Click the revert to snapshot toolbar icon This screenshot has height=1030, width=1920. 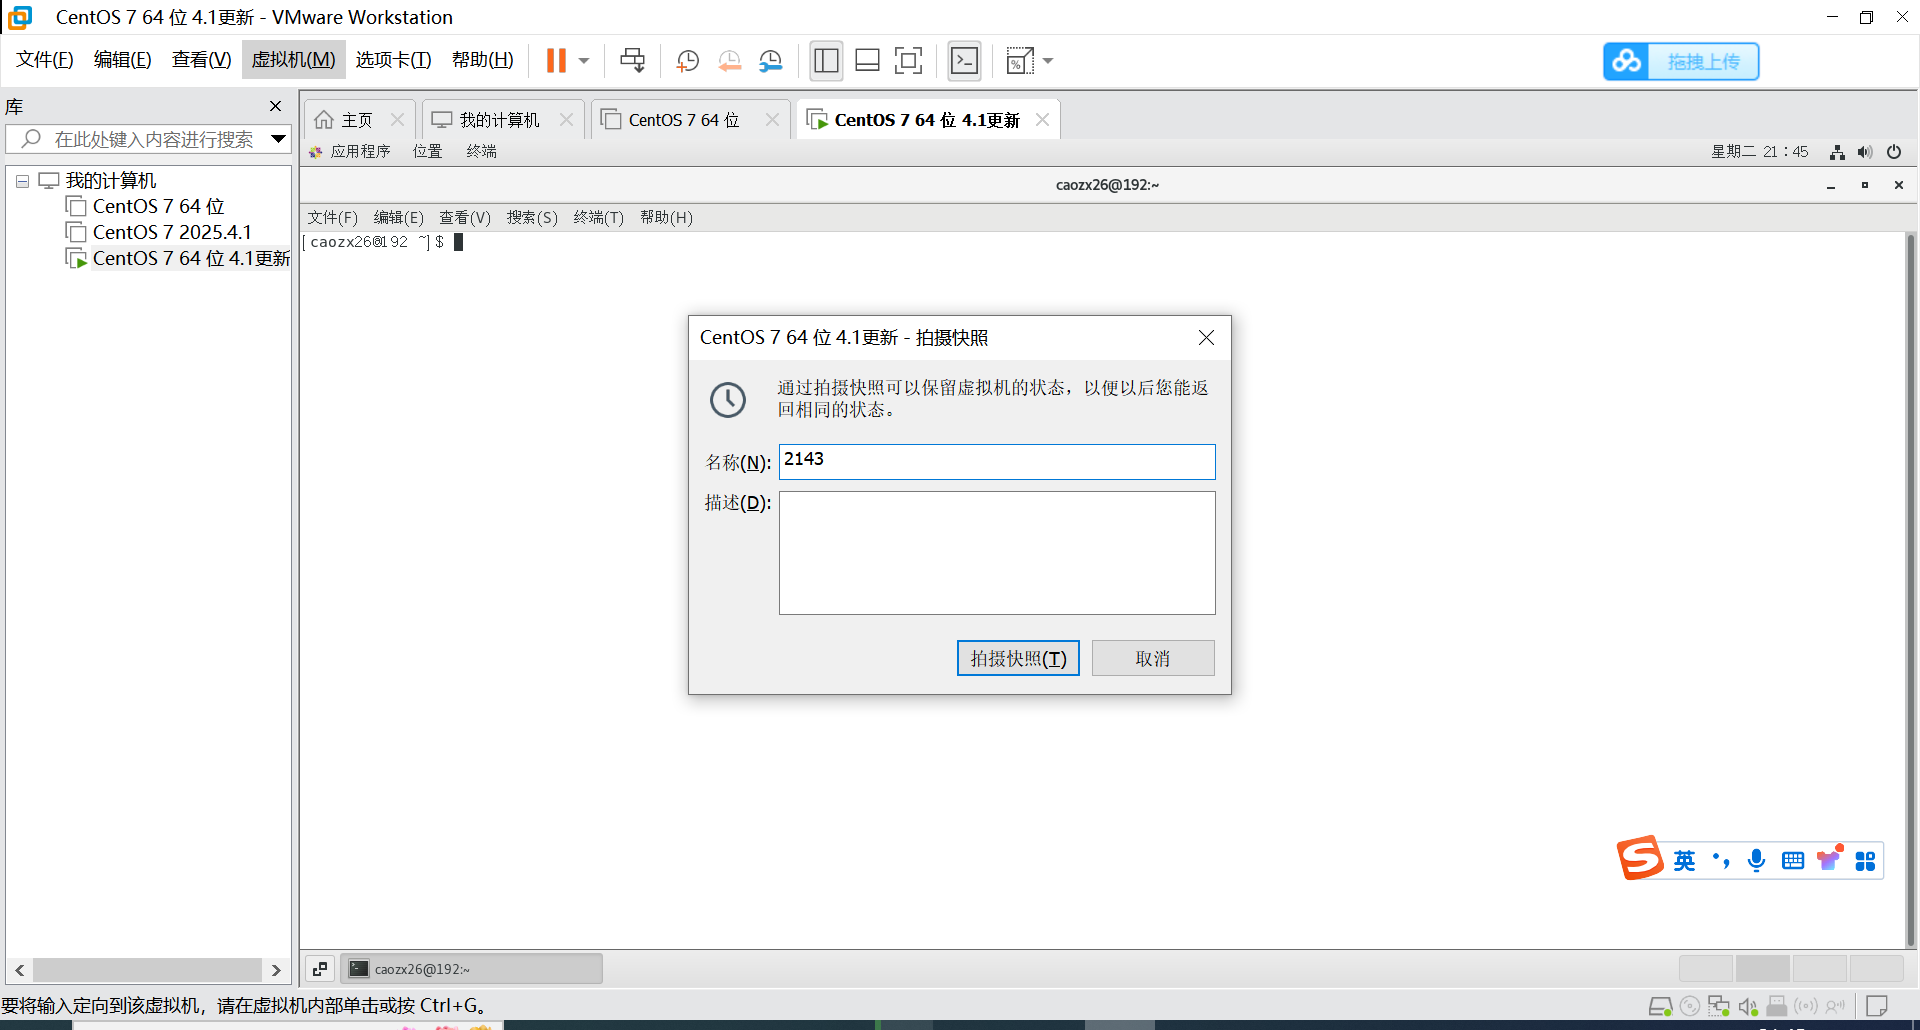tap(730, 61)
